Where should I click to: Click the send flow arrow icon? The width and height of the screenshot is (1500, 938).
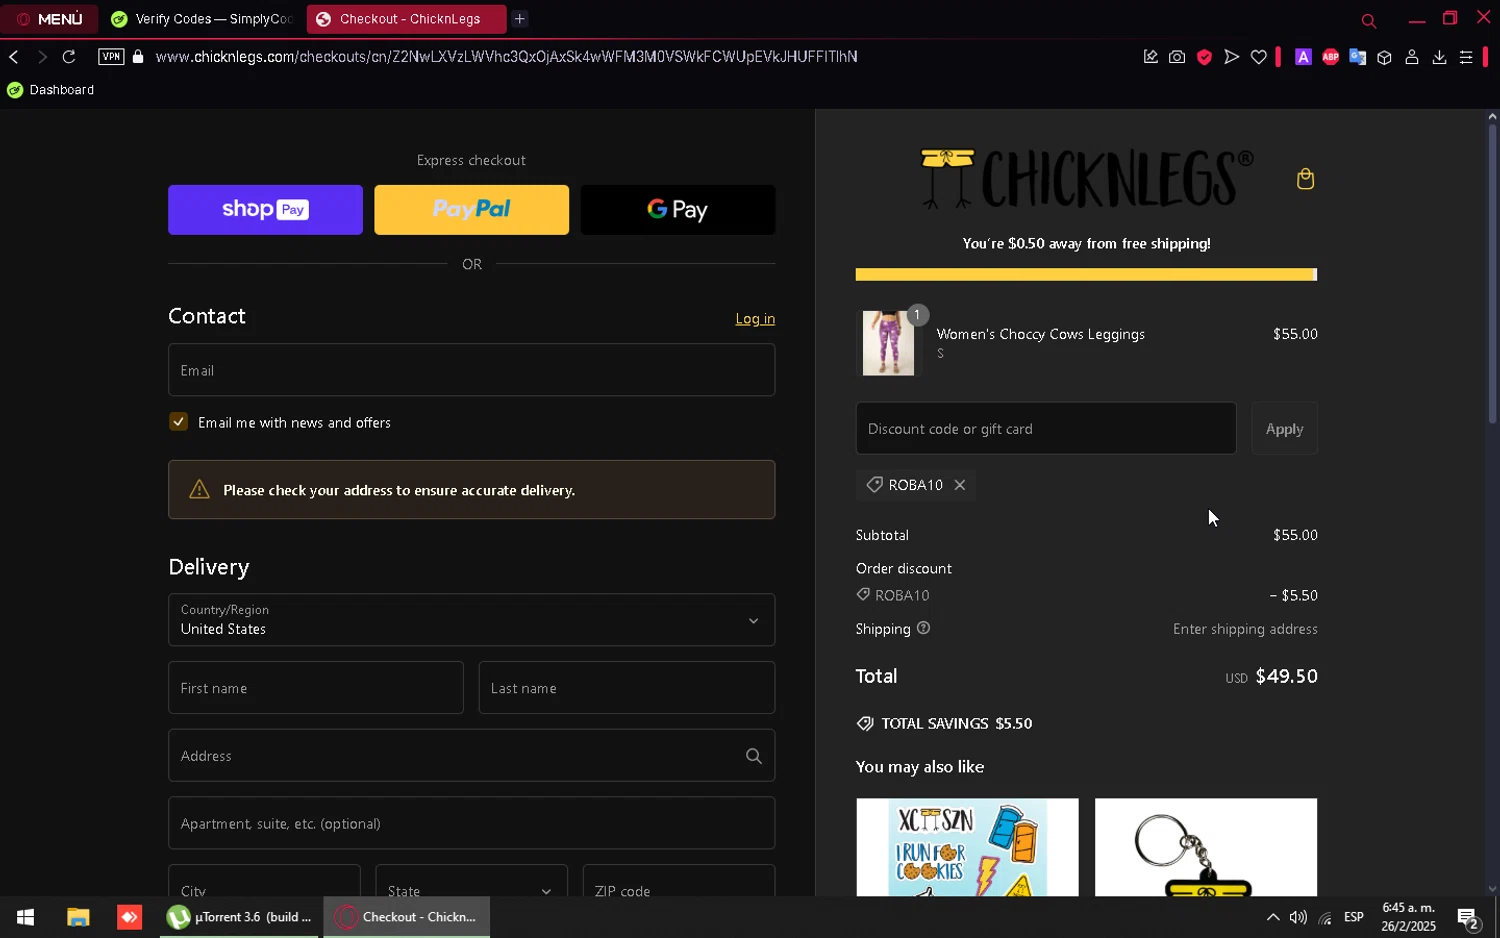[1231, 57]
